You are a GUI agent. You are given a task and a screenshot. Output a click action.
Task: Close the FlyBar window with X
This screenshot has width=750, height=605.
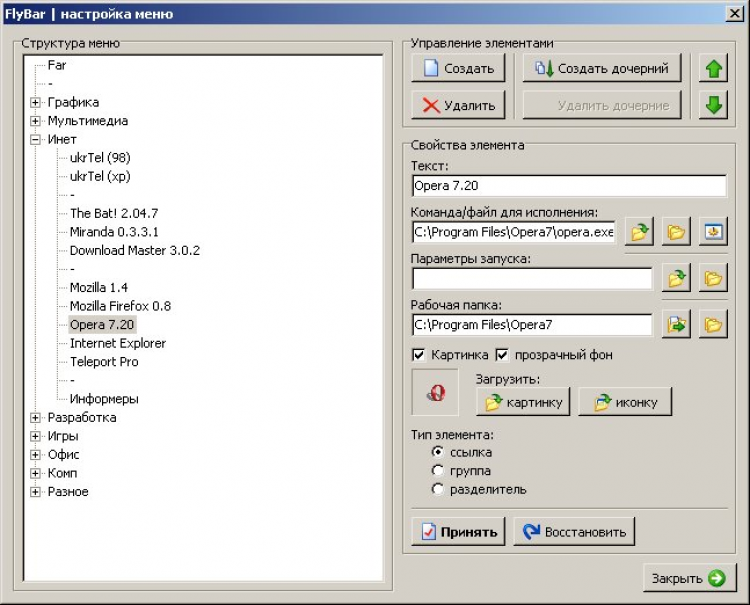pyautogui.click(x=734, y=14)
